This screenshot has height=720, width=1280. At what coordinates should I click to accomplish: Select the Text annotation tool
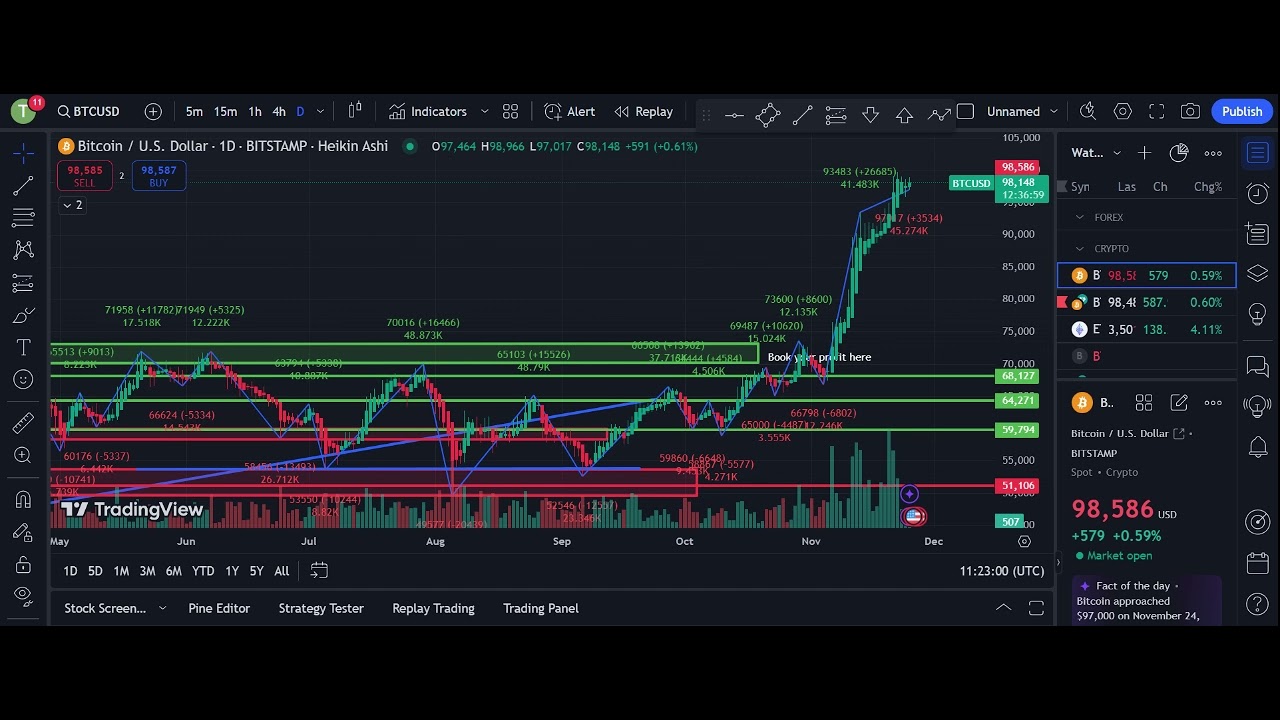pyautogui.click(x=24, y=348)
